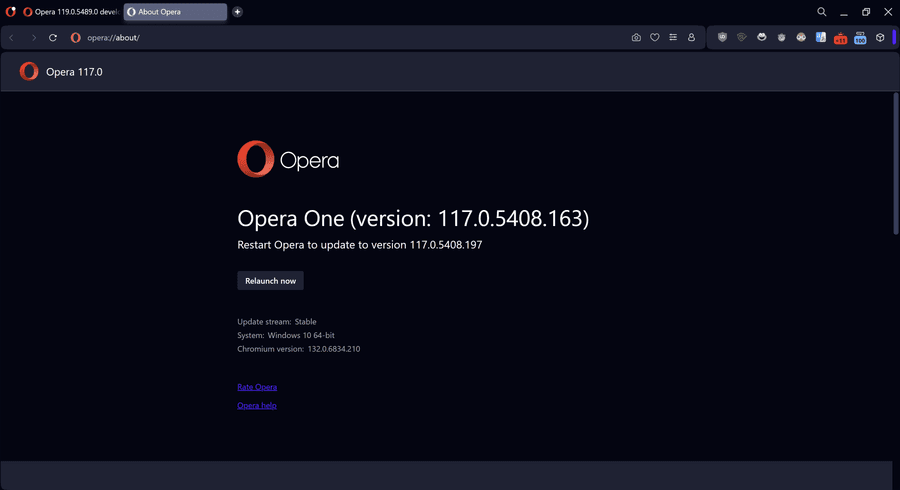Click the purple sidebar strip at toolbar edge
The height and width of the screenshot is (490, 900).
click(894, 37)
